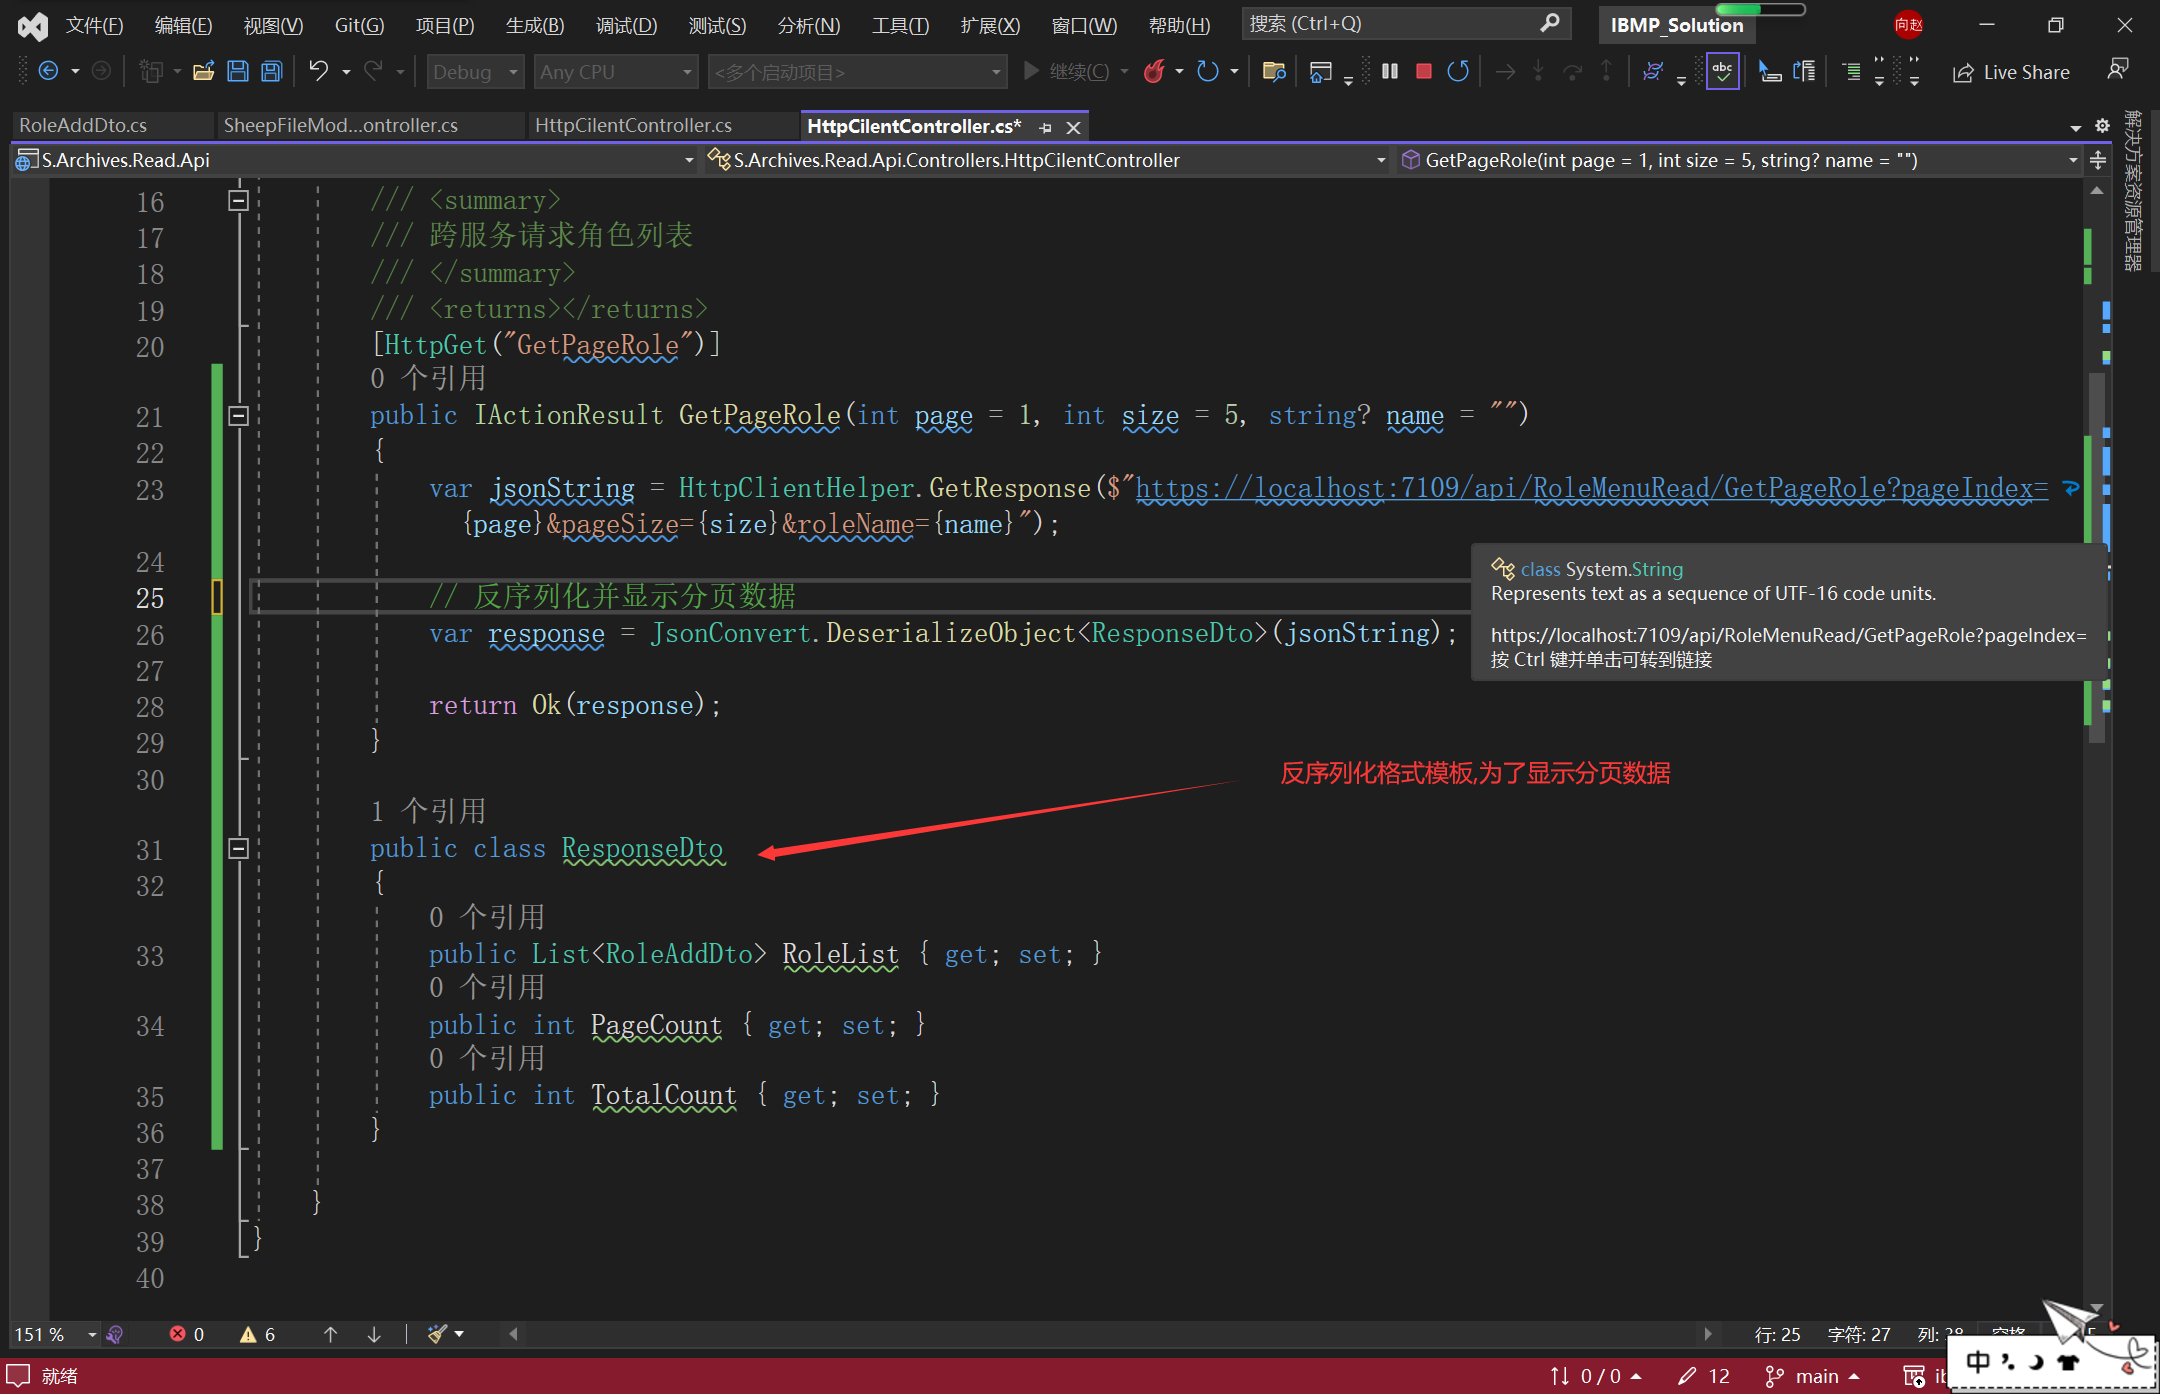Click the editor split-view button
The width and height of the screenshot is (2160, 1394).
pos(2098,160)
